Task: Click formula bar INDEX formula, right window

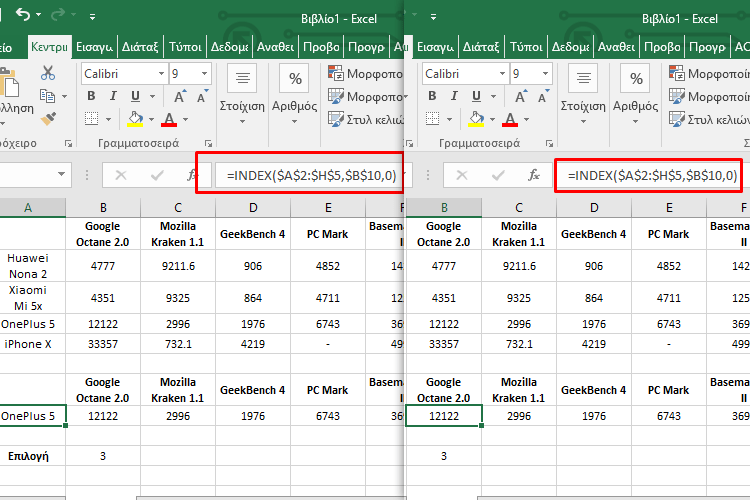Action: 652,176
